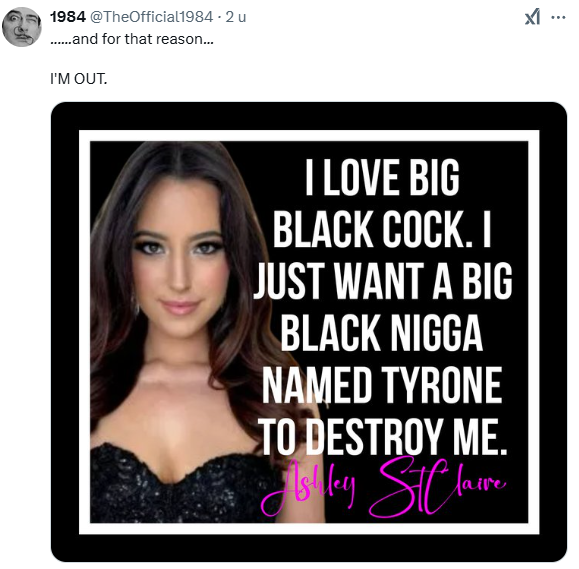Image resolution: width=579 pixels, height=569 pixels.
Task: Click the 'I'M OUT.' tweet text
Action: 79,78
